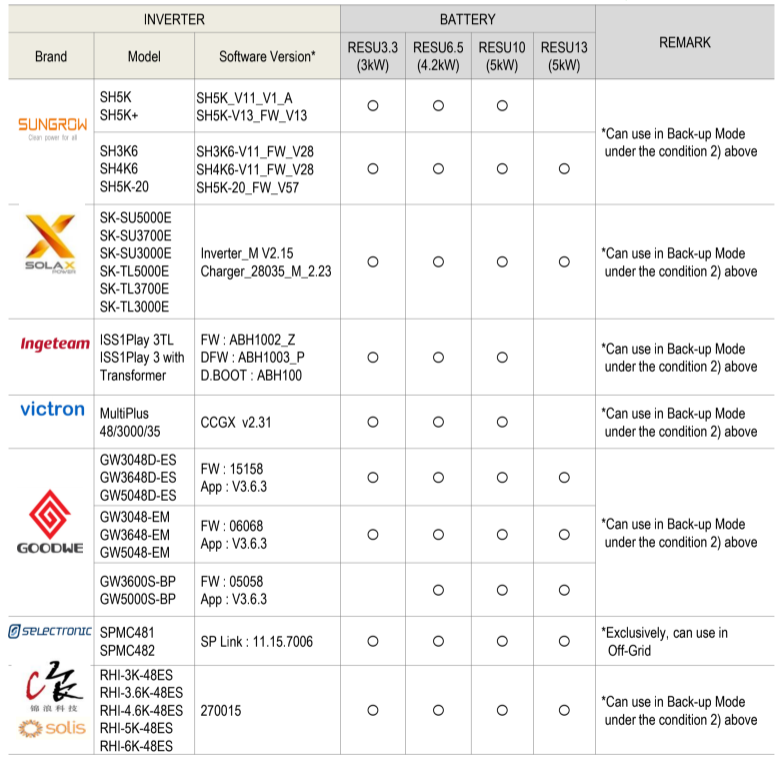Click RESU13 circle in Selectronic row

(564, 641)
